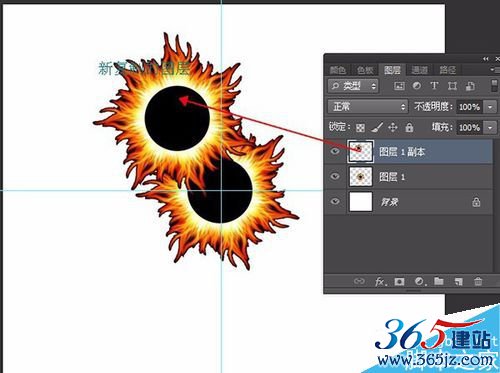Viewport: 500px width, 373px height.
Task: Filter for pixel layers icon
Action: pyautogui.click(x=399, y=86)
